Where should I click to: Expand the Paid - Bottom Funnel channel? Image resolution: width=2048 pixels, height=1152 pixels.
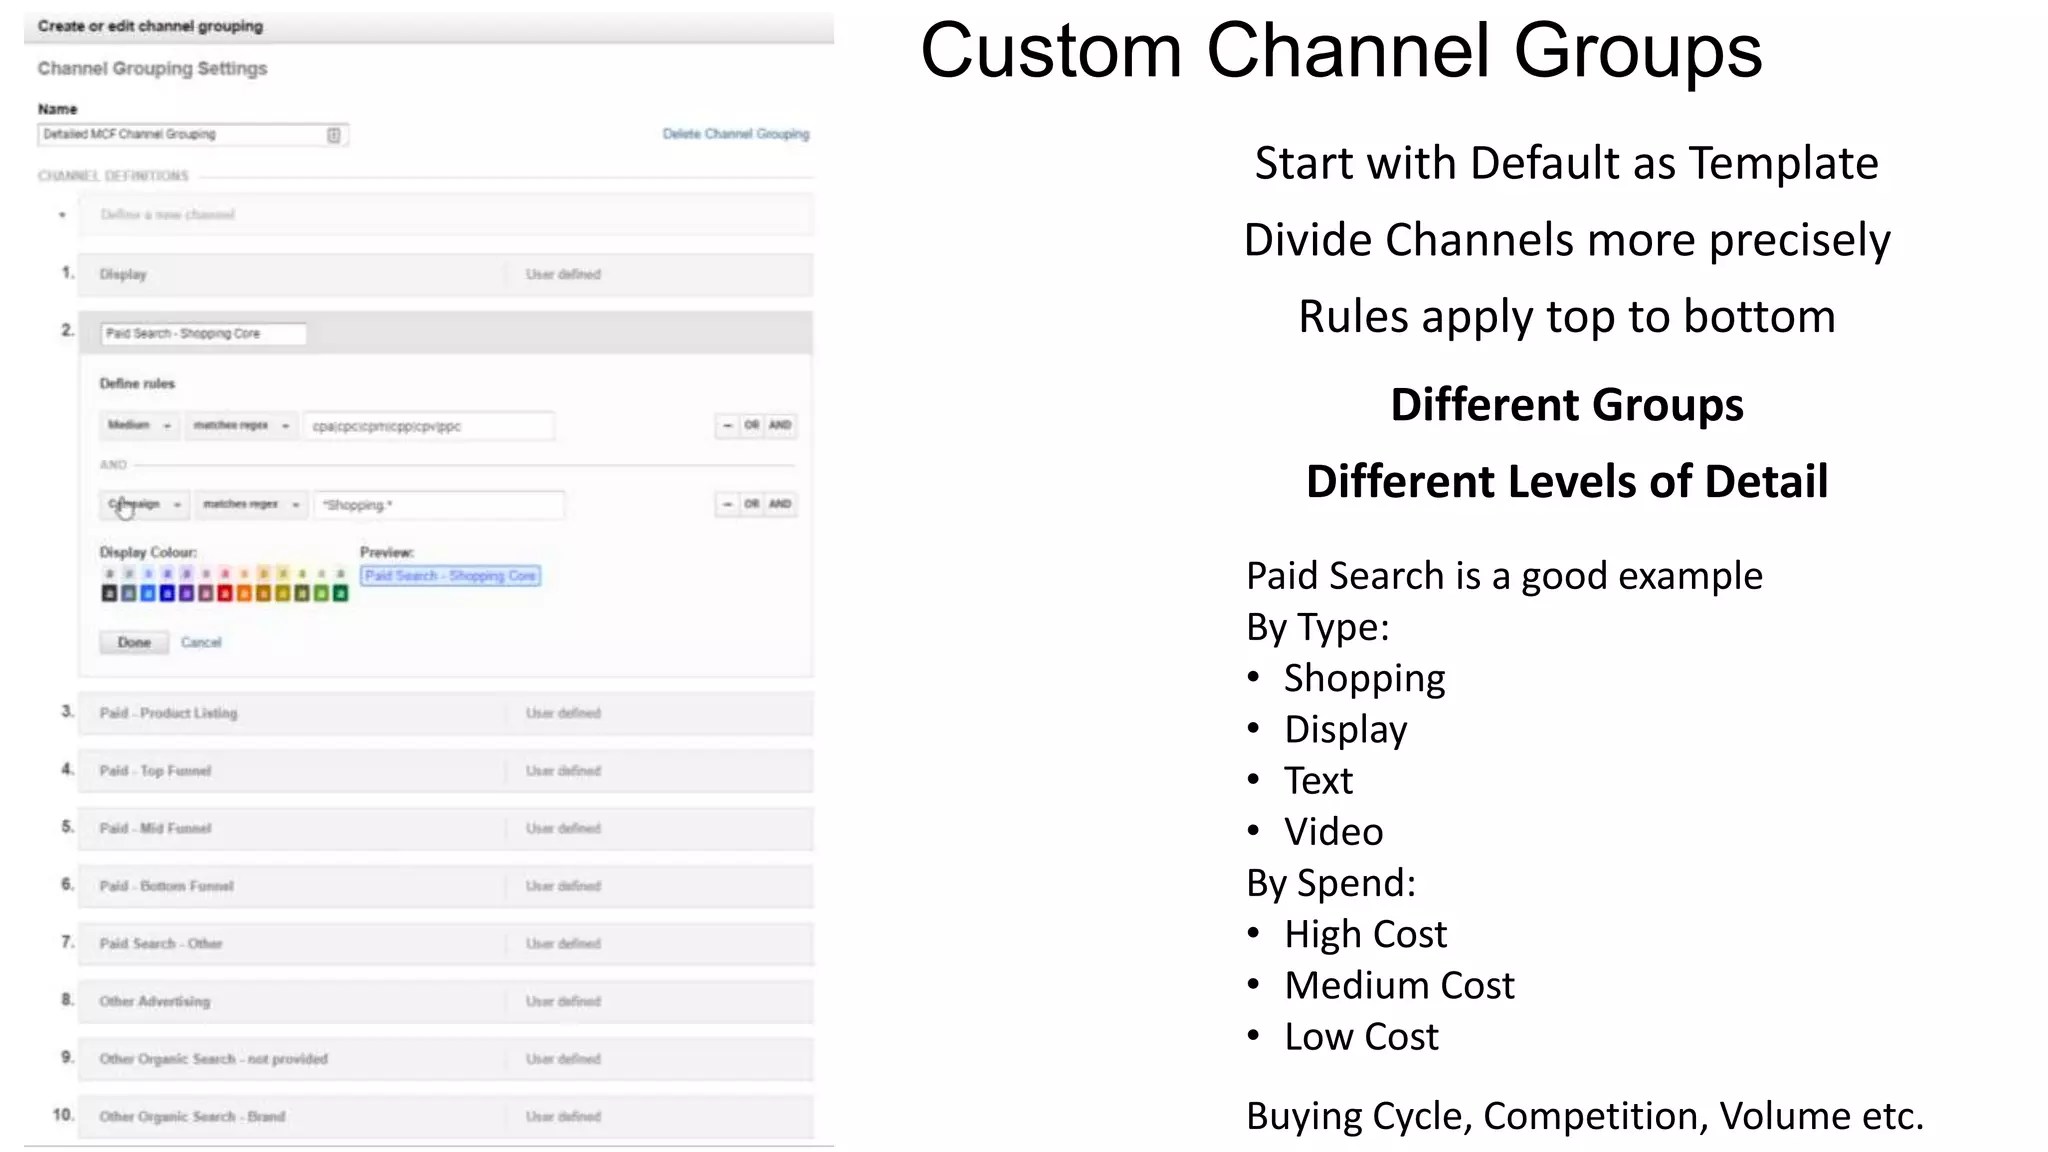[x=446, y=886]
